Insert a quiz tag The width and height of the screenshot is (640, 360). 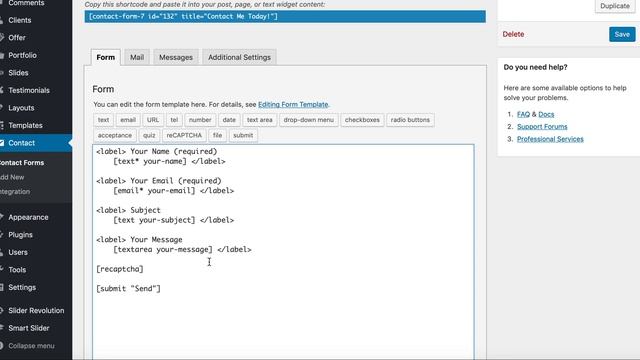(149, 136)
